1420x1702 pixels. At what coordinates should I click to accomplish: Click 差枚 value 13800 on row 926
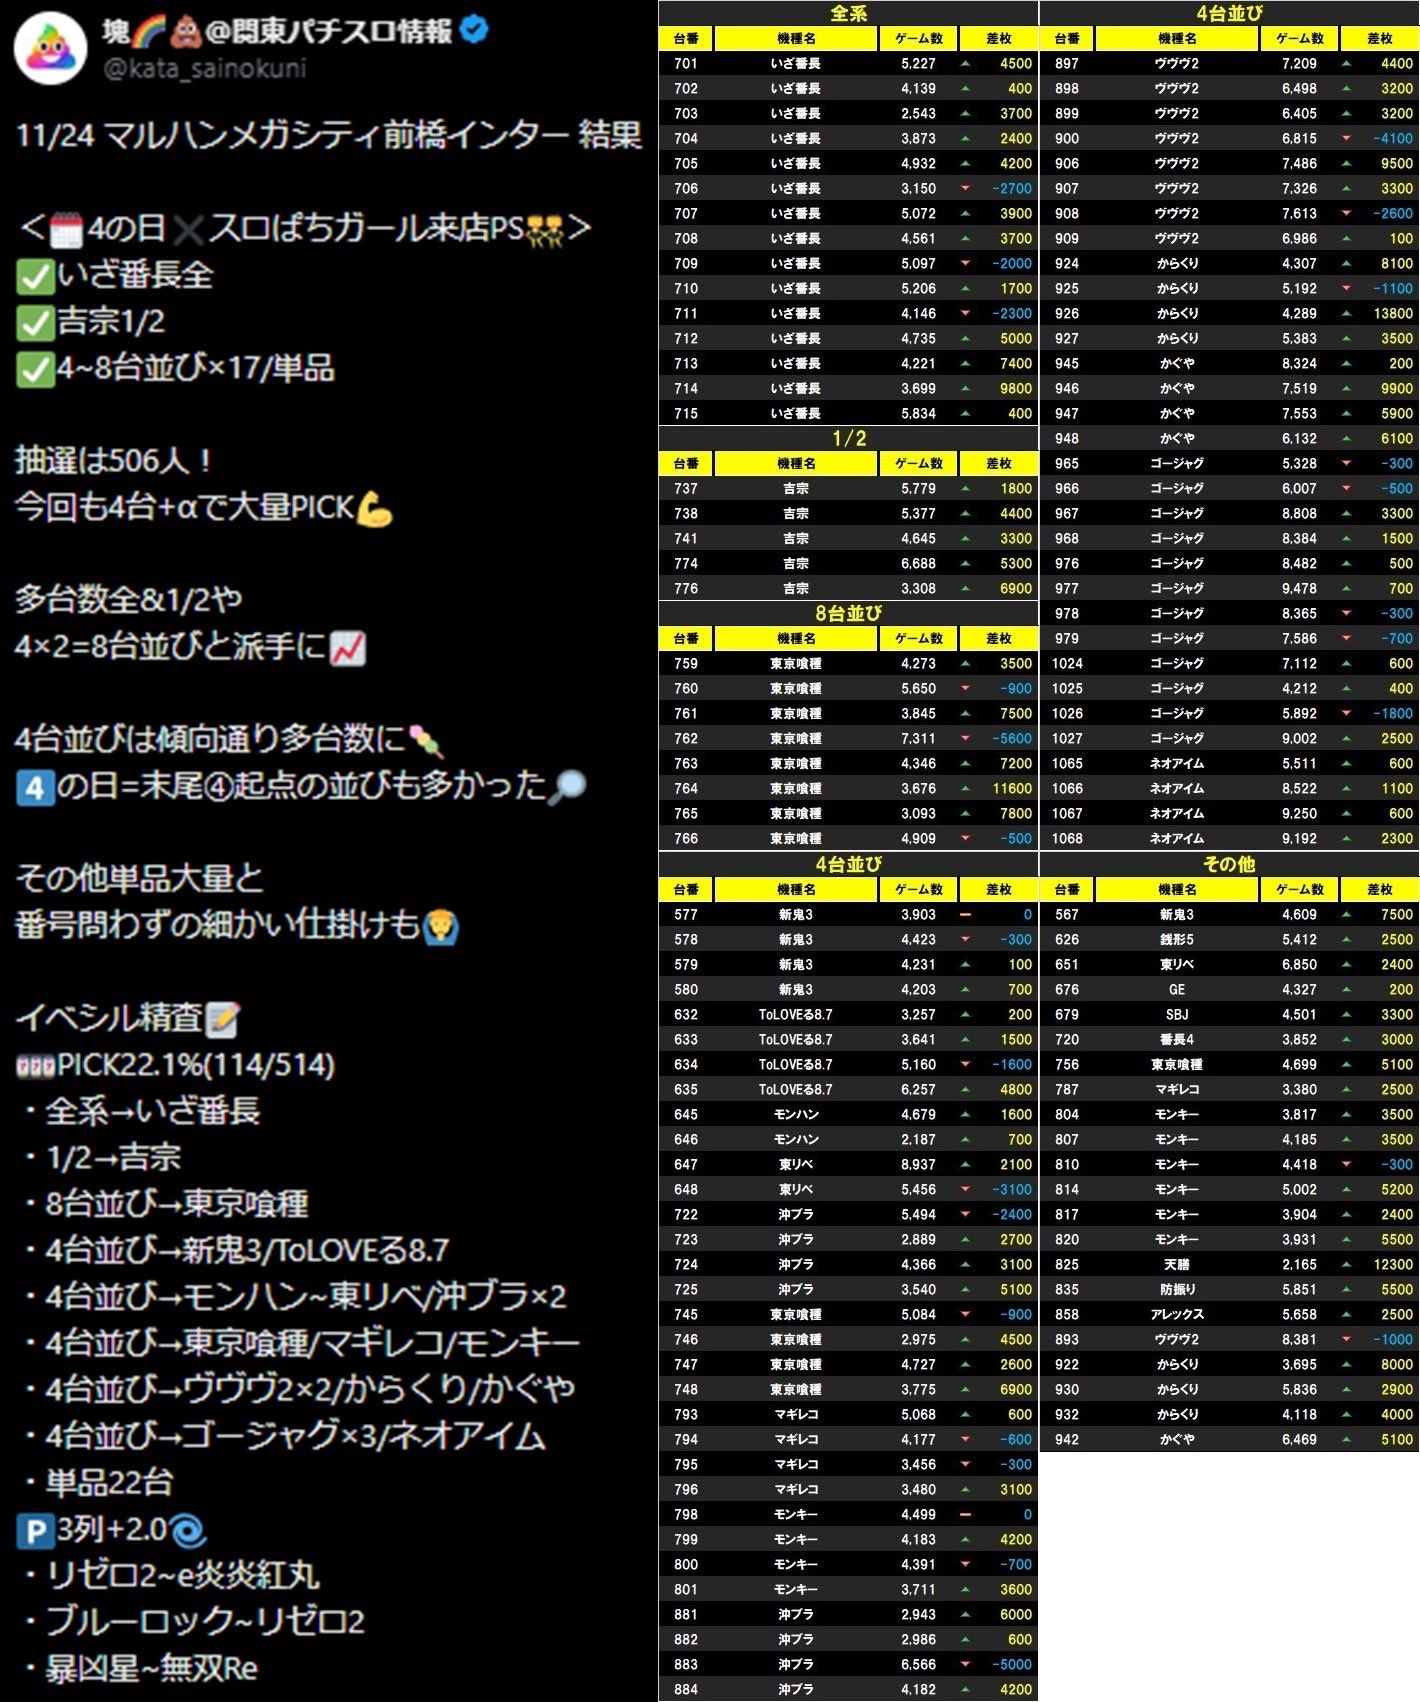(x=1393, y=313)
